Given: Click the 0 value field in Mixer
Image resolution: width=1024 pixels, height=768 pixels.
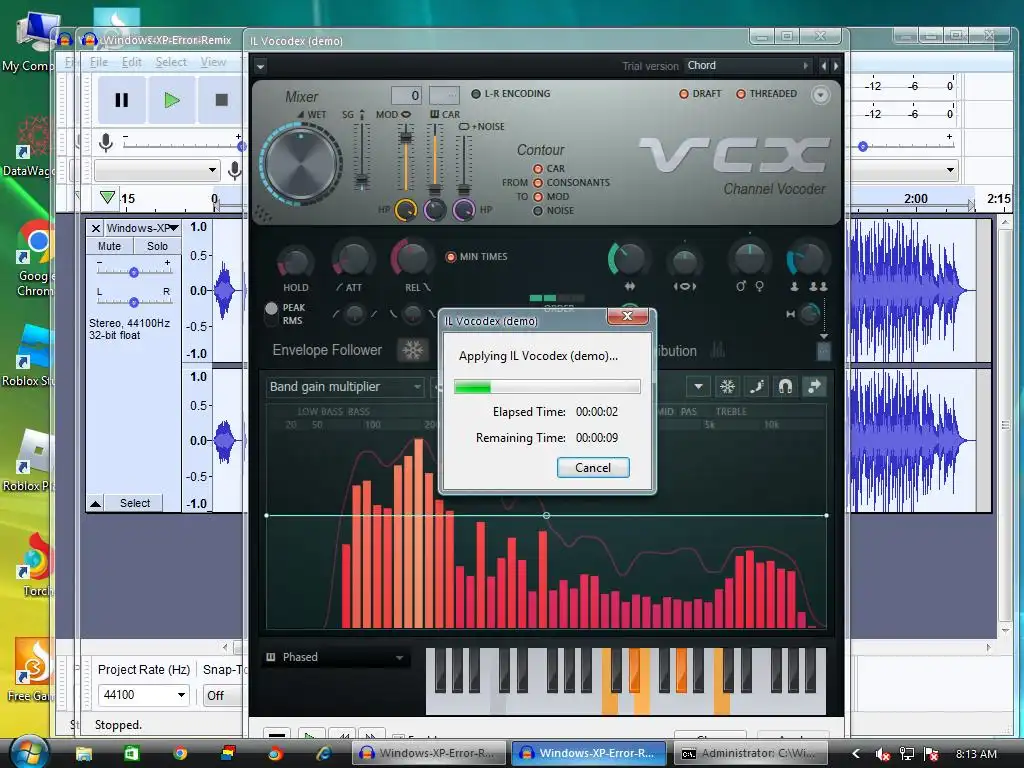Looking at the screenshot, I should 406,95.
